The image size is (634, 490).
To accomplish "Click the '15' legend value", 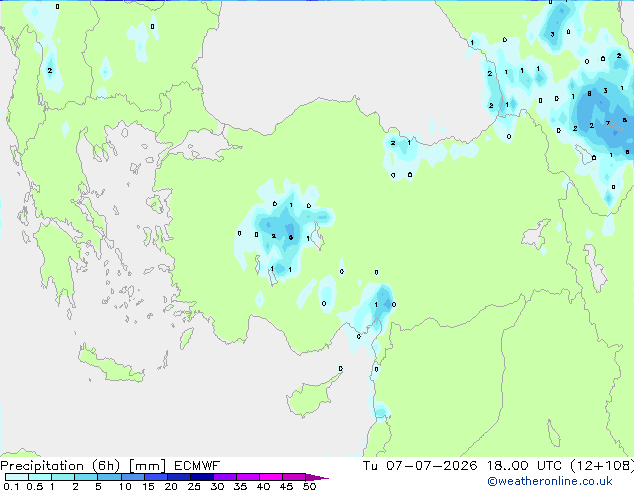I will click(148, 486).
